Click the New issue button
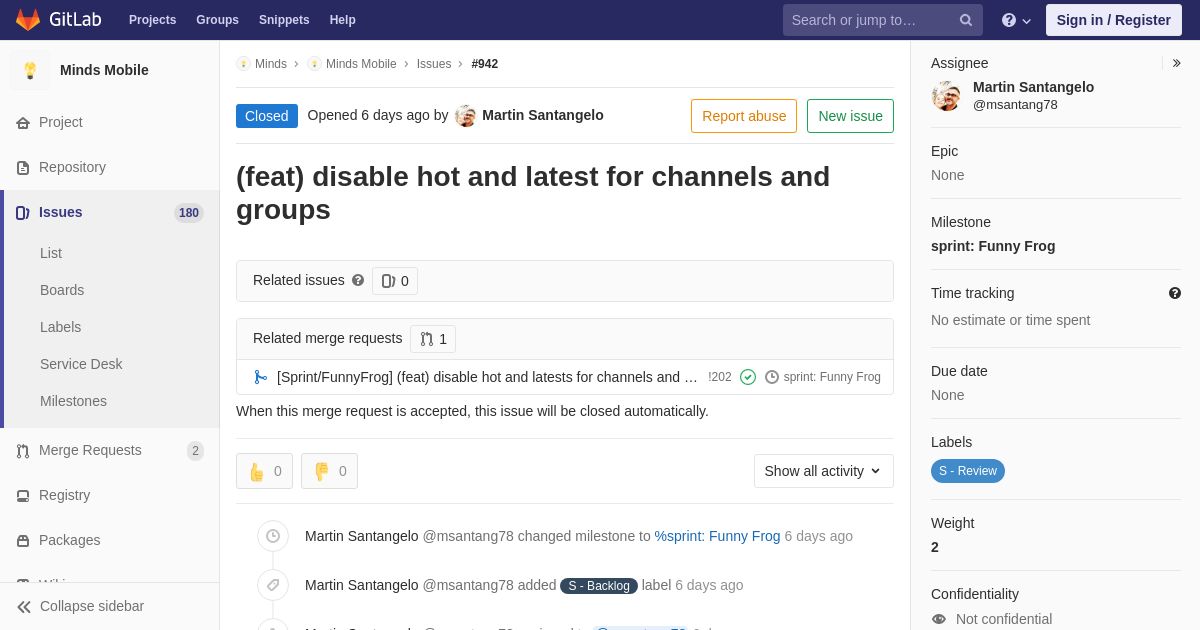 850,116
